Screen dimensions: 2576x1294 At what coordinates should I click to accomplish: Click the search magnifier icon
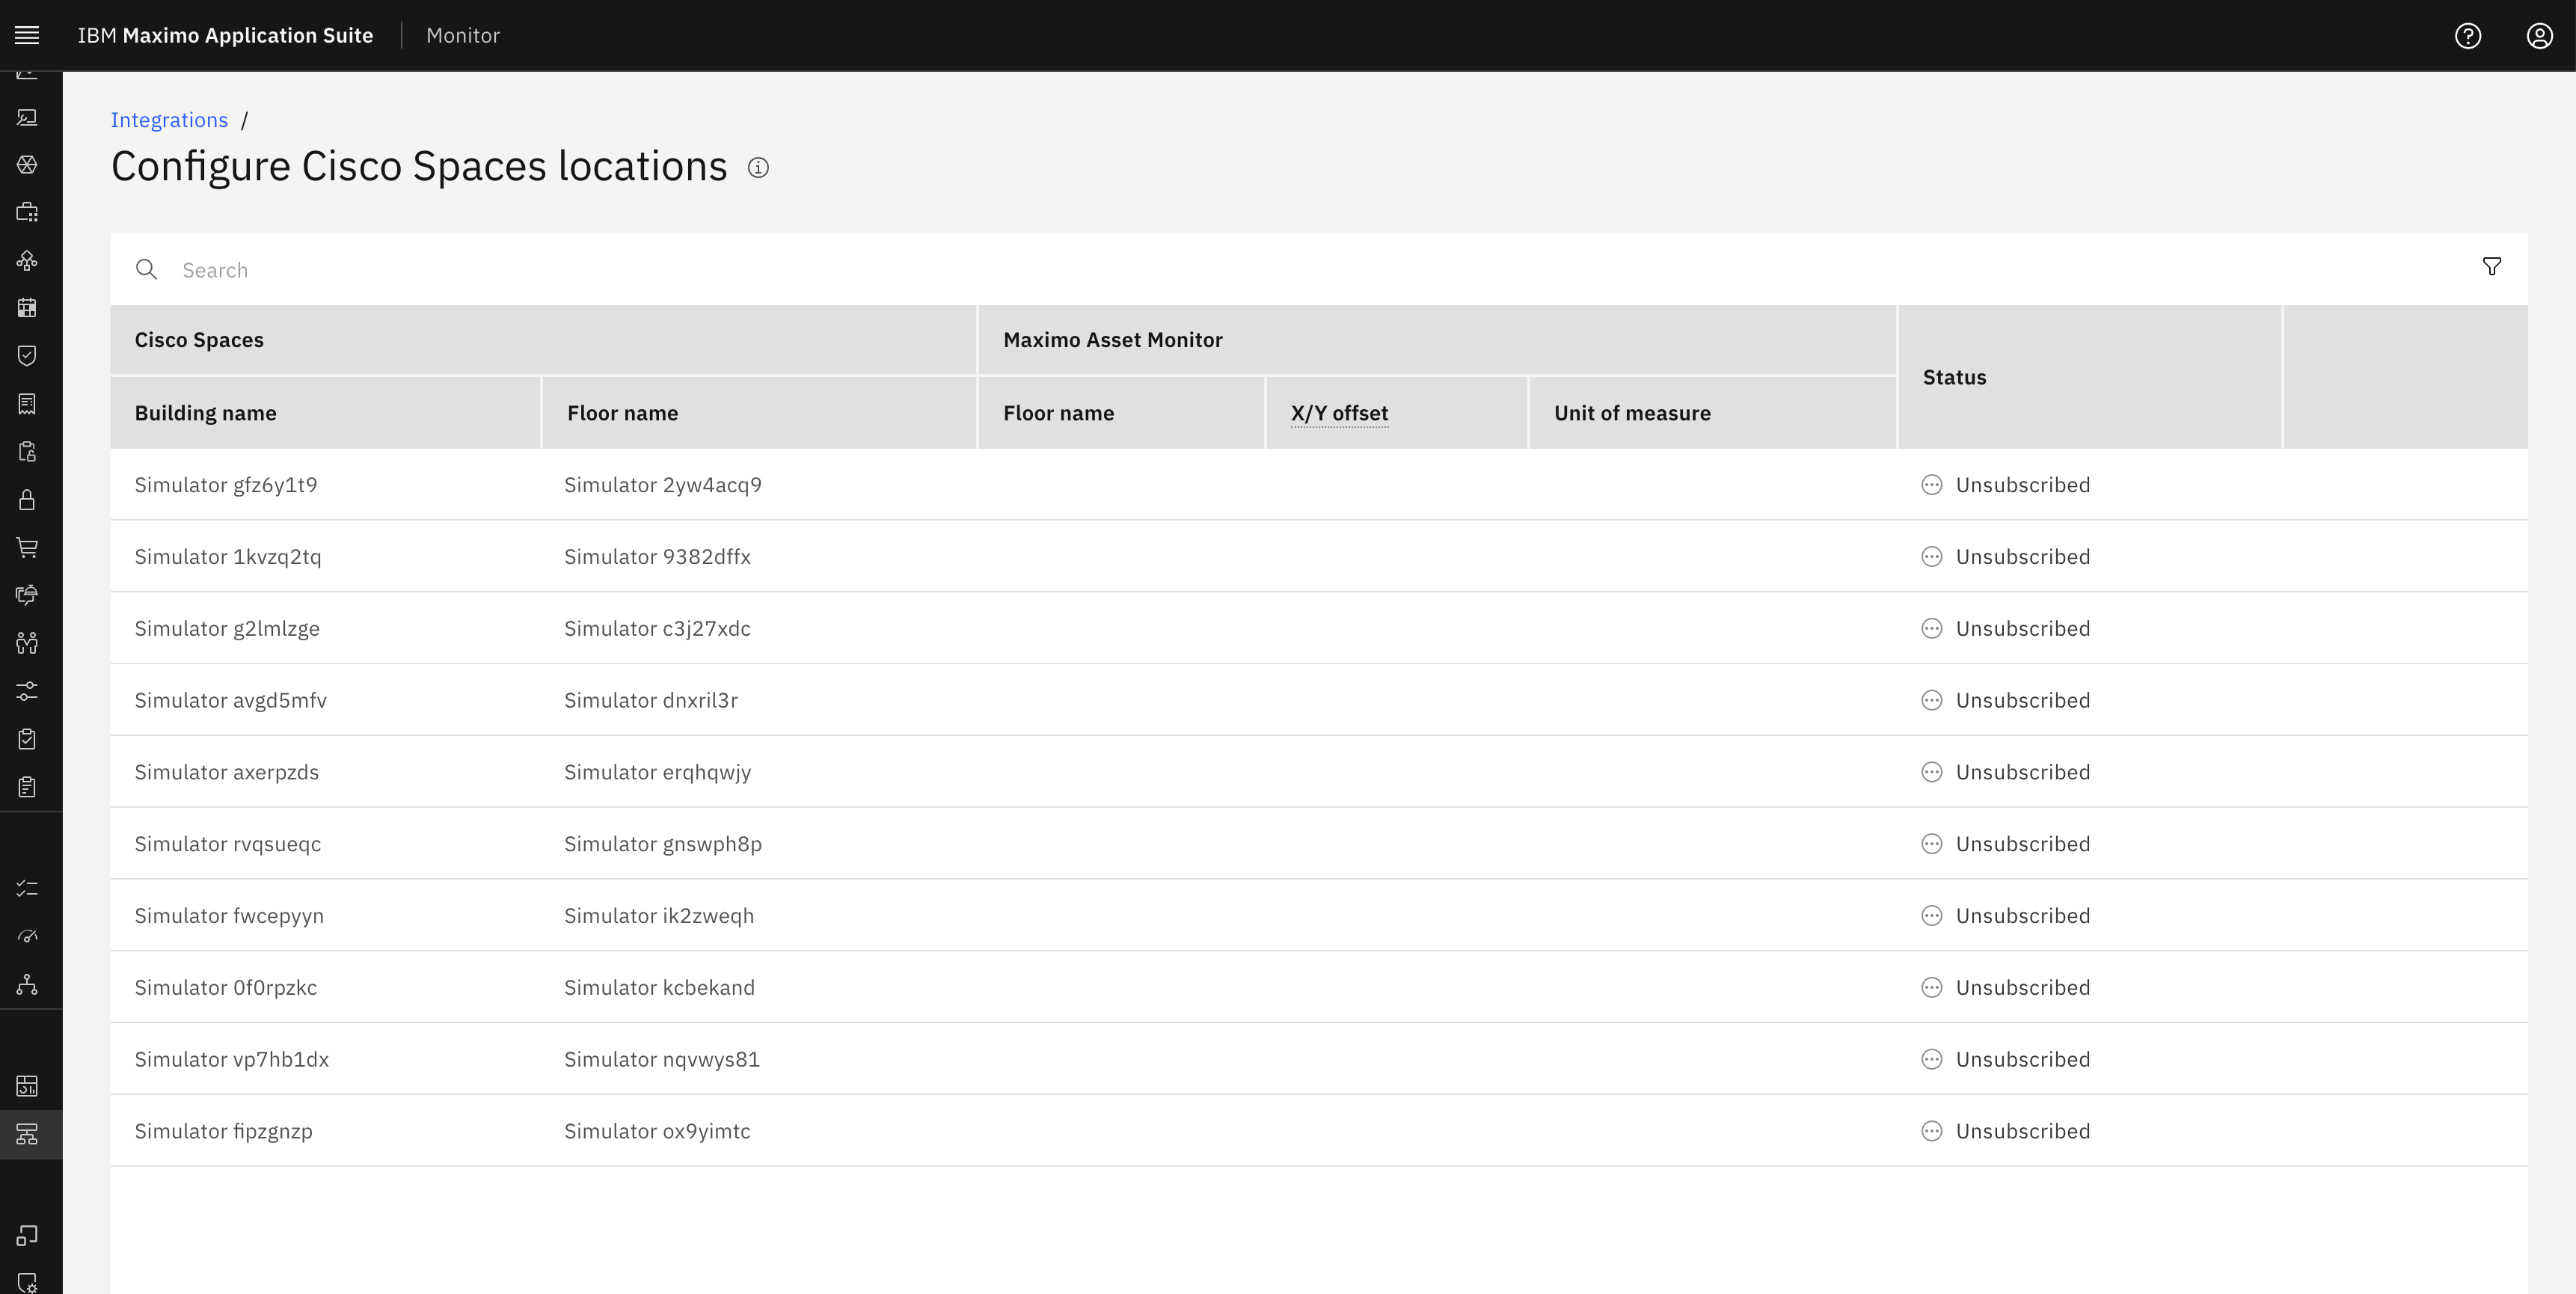pyautogui.click(x=146, y=269)
